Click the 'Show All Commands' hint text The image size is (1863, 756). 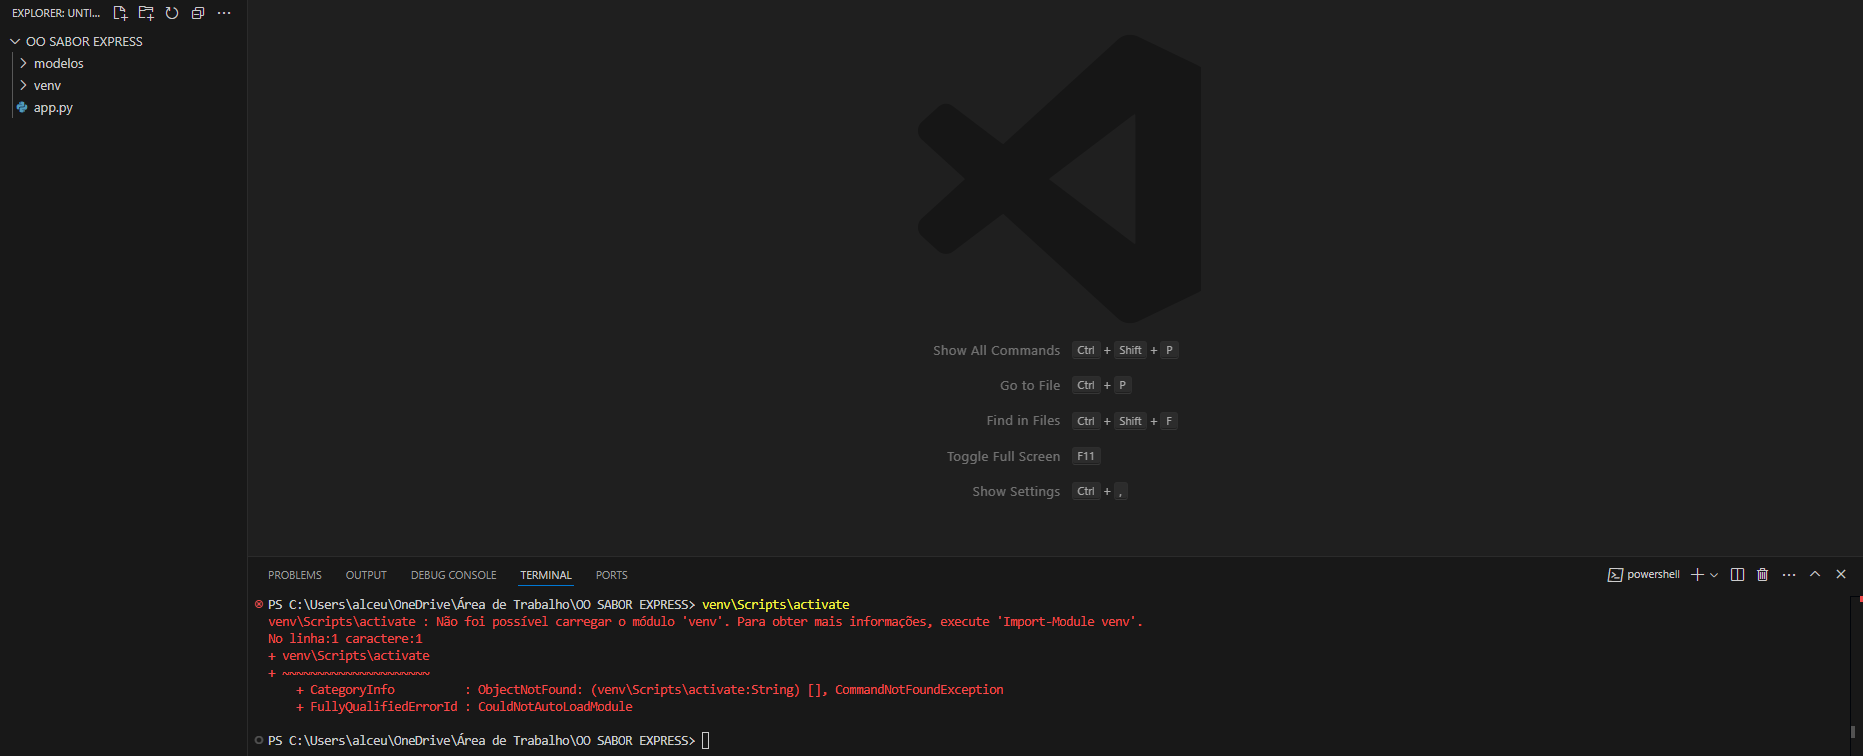[x=996, y=350]
